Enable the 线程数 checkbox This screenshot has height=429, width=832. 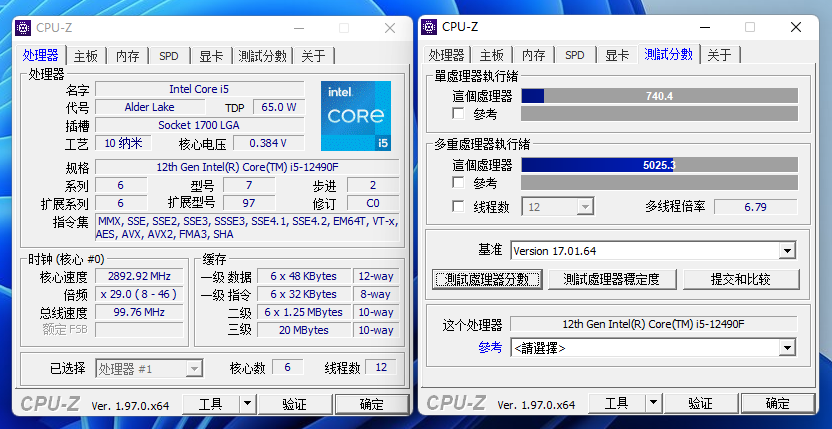coord(458,207)
